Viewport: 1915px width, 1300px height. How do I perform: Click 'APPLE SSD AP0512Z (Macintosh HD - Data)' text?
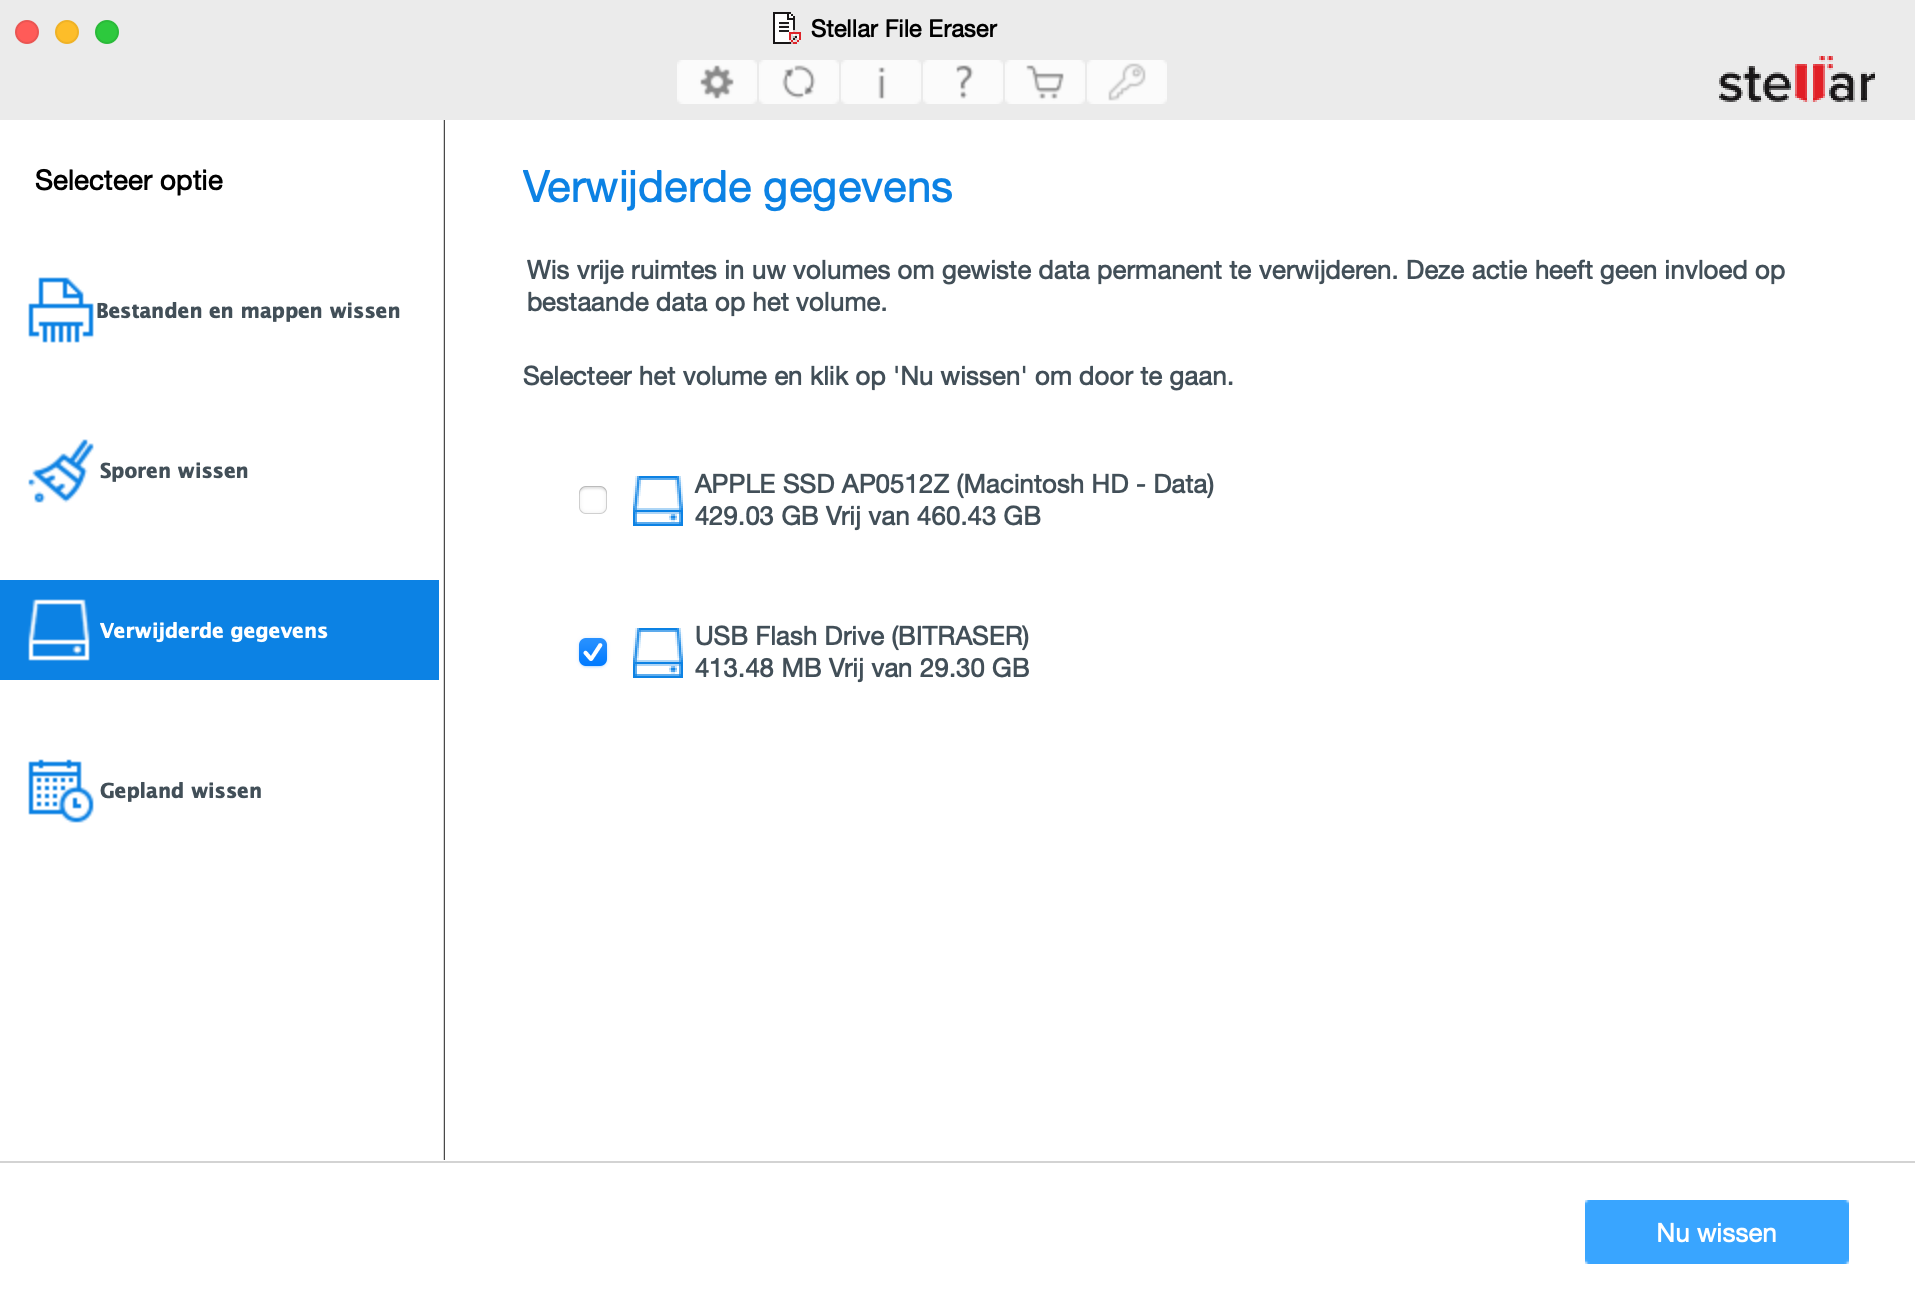(954, 484)
